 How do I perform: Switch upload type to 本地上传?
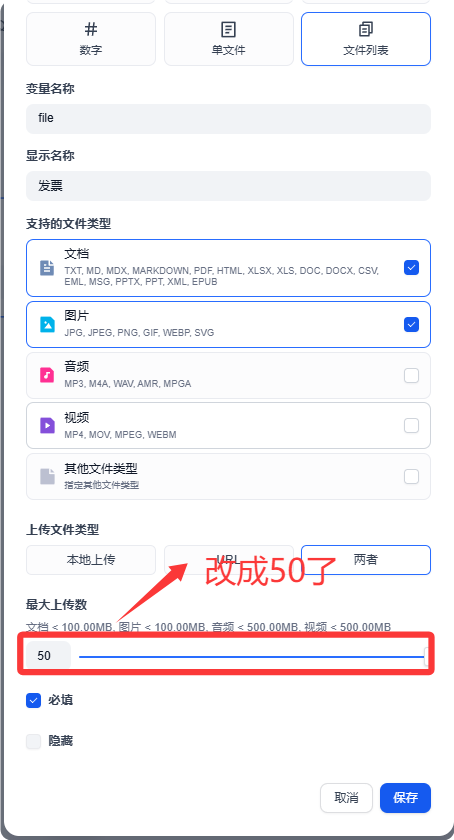(x=91, y=560)
